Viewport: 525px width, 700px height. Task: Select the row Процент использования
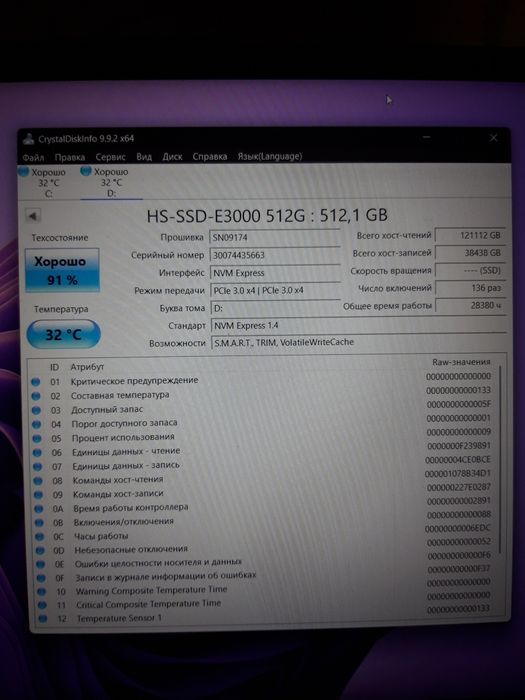(x=262, y=435)
